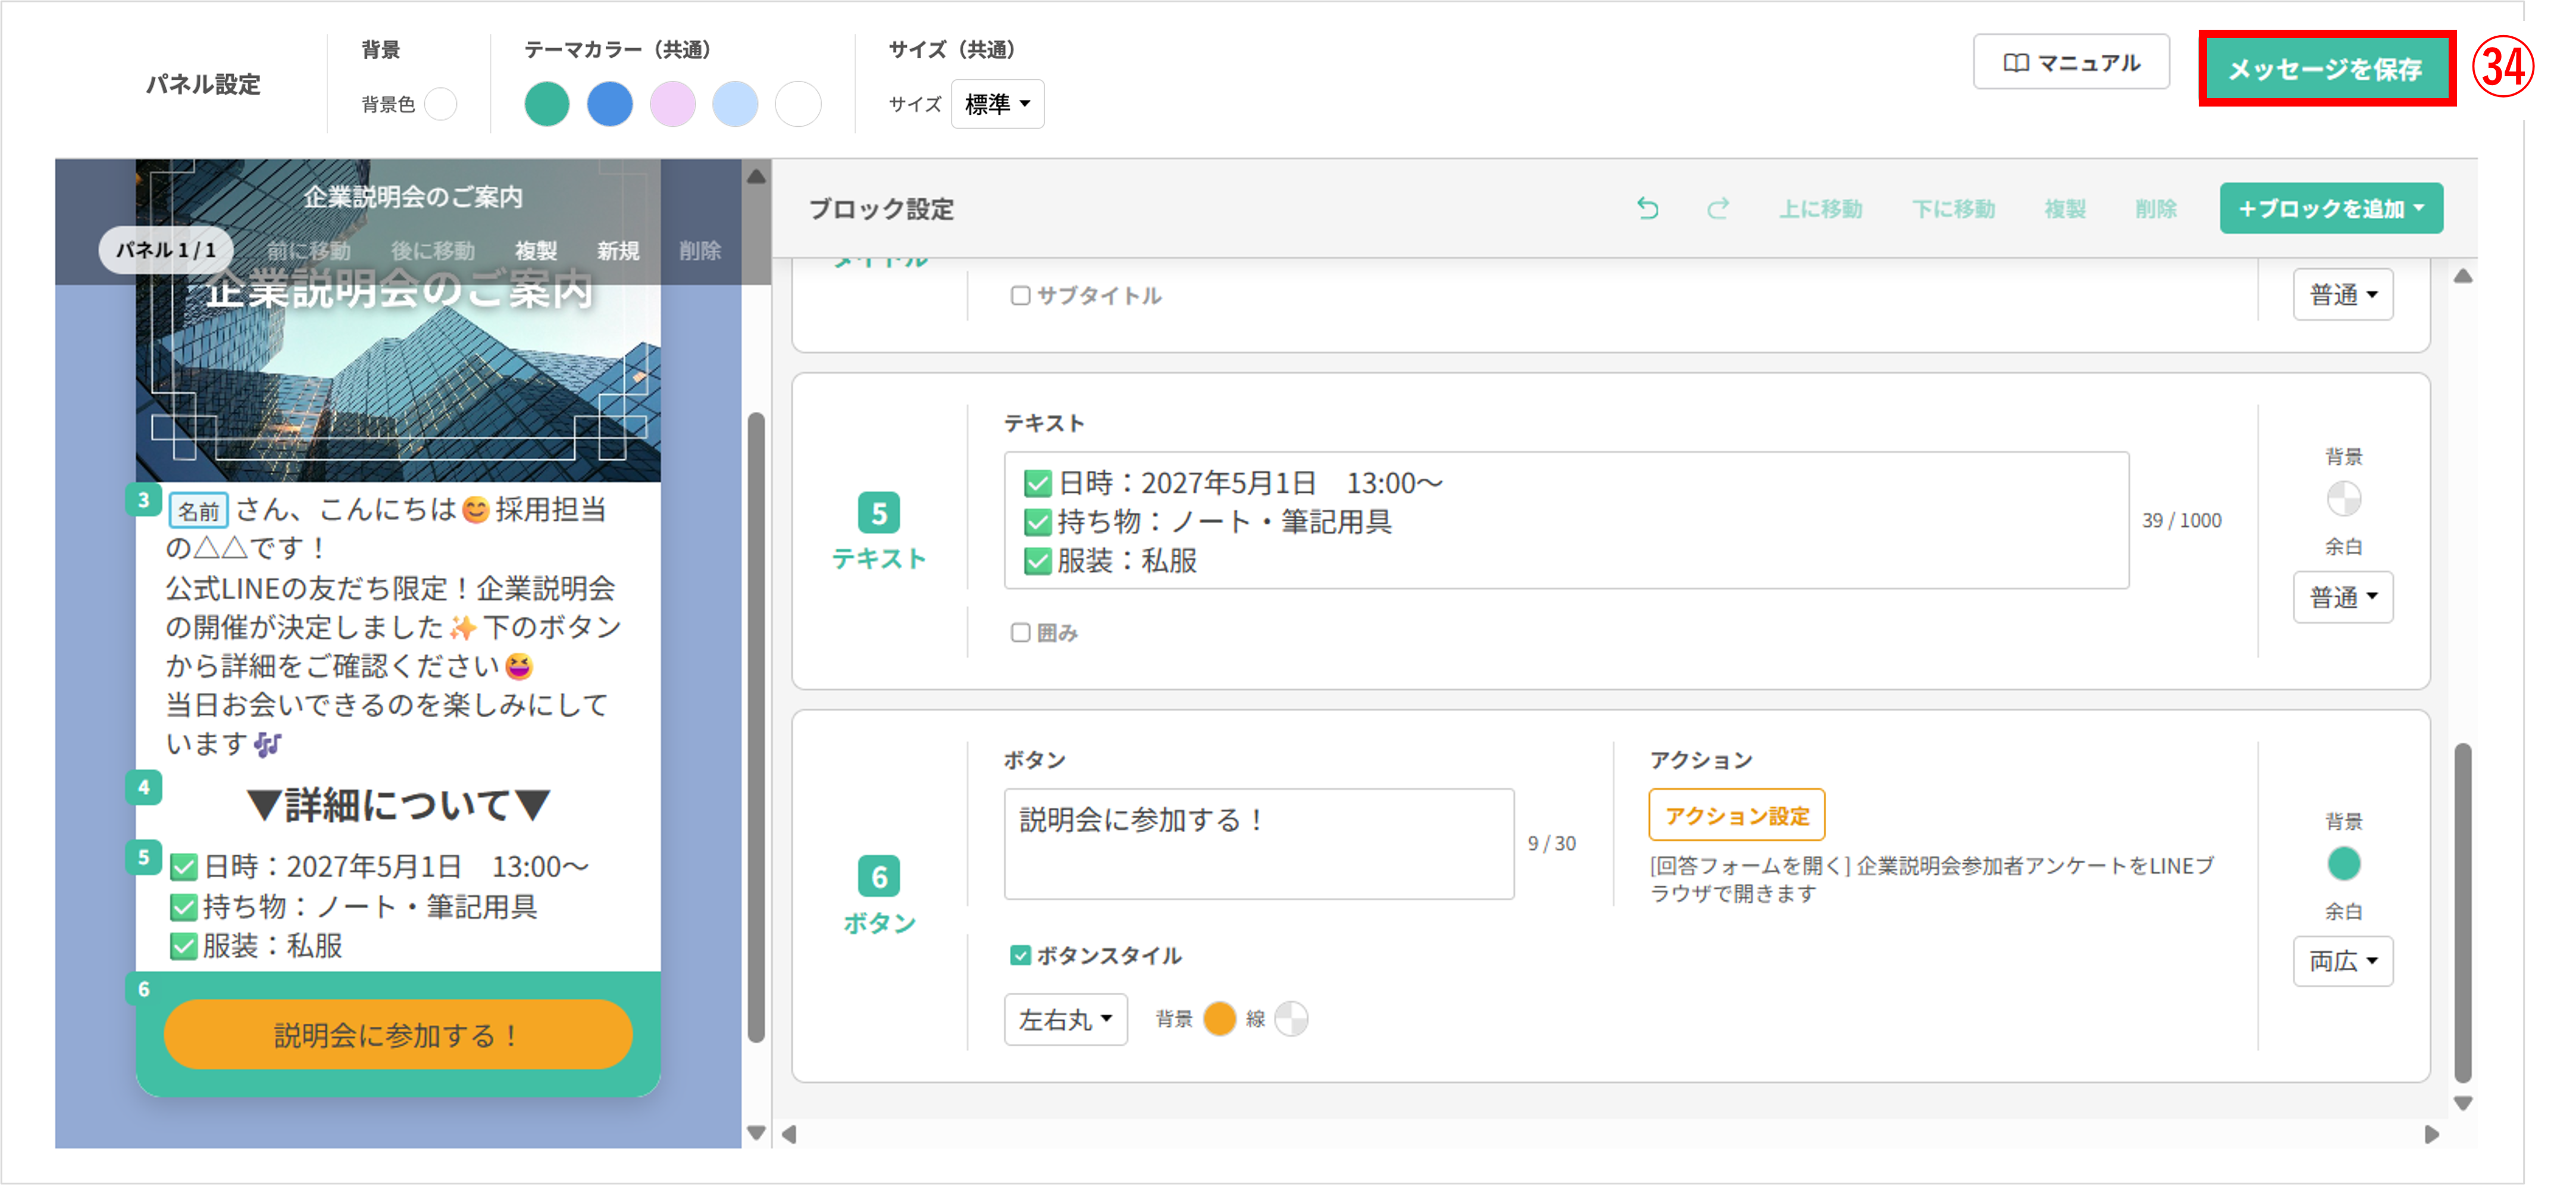Image resolution: width=2576 pixels, height=1185 pixels.
Task: Click the undo arrow icon
Action: 1647,208
